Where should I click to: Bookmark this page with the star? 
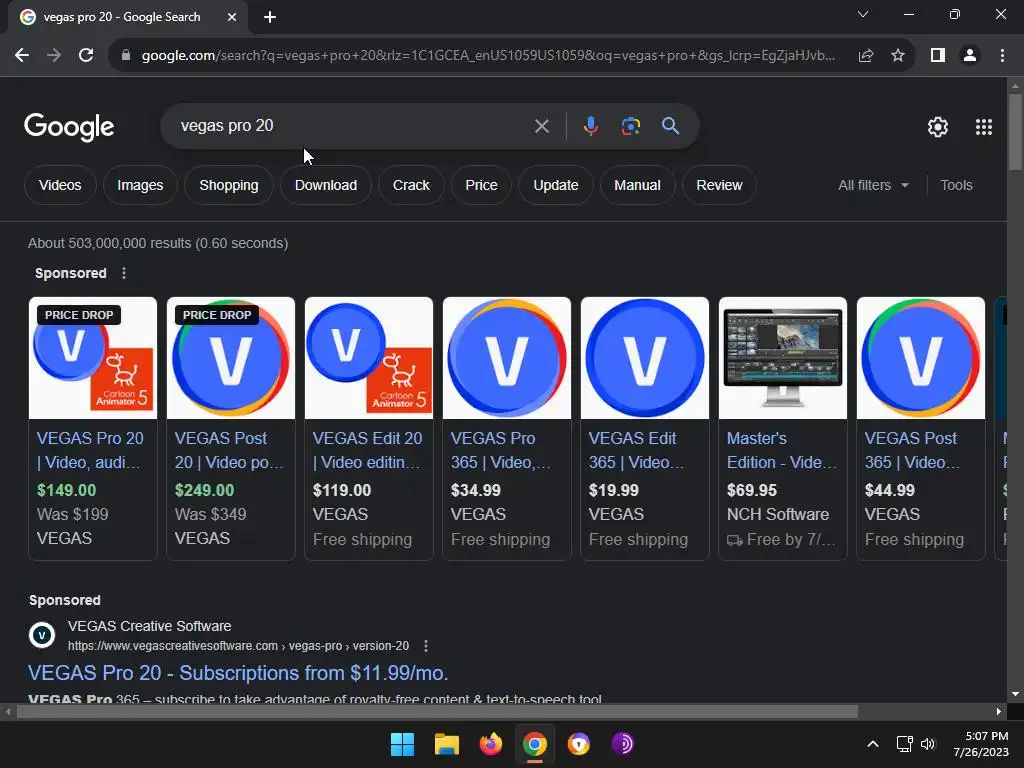[898, 56]
